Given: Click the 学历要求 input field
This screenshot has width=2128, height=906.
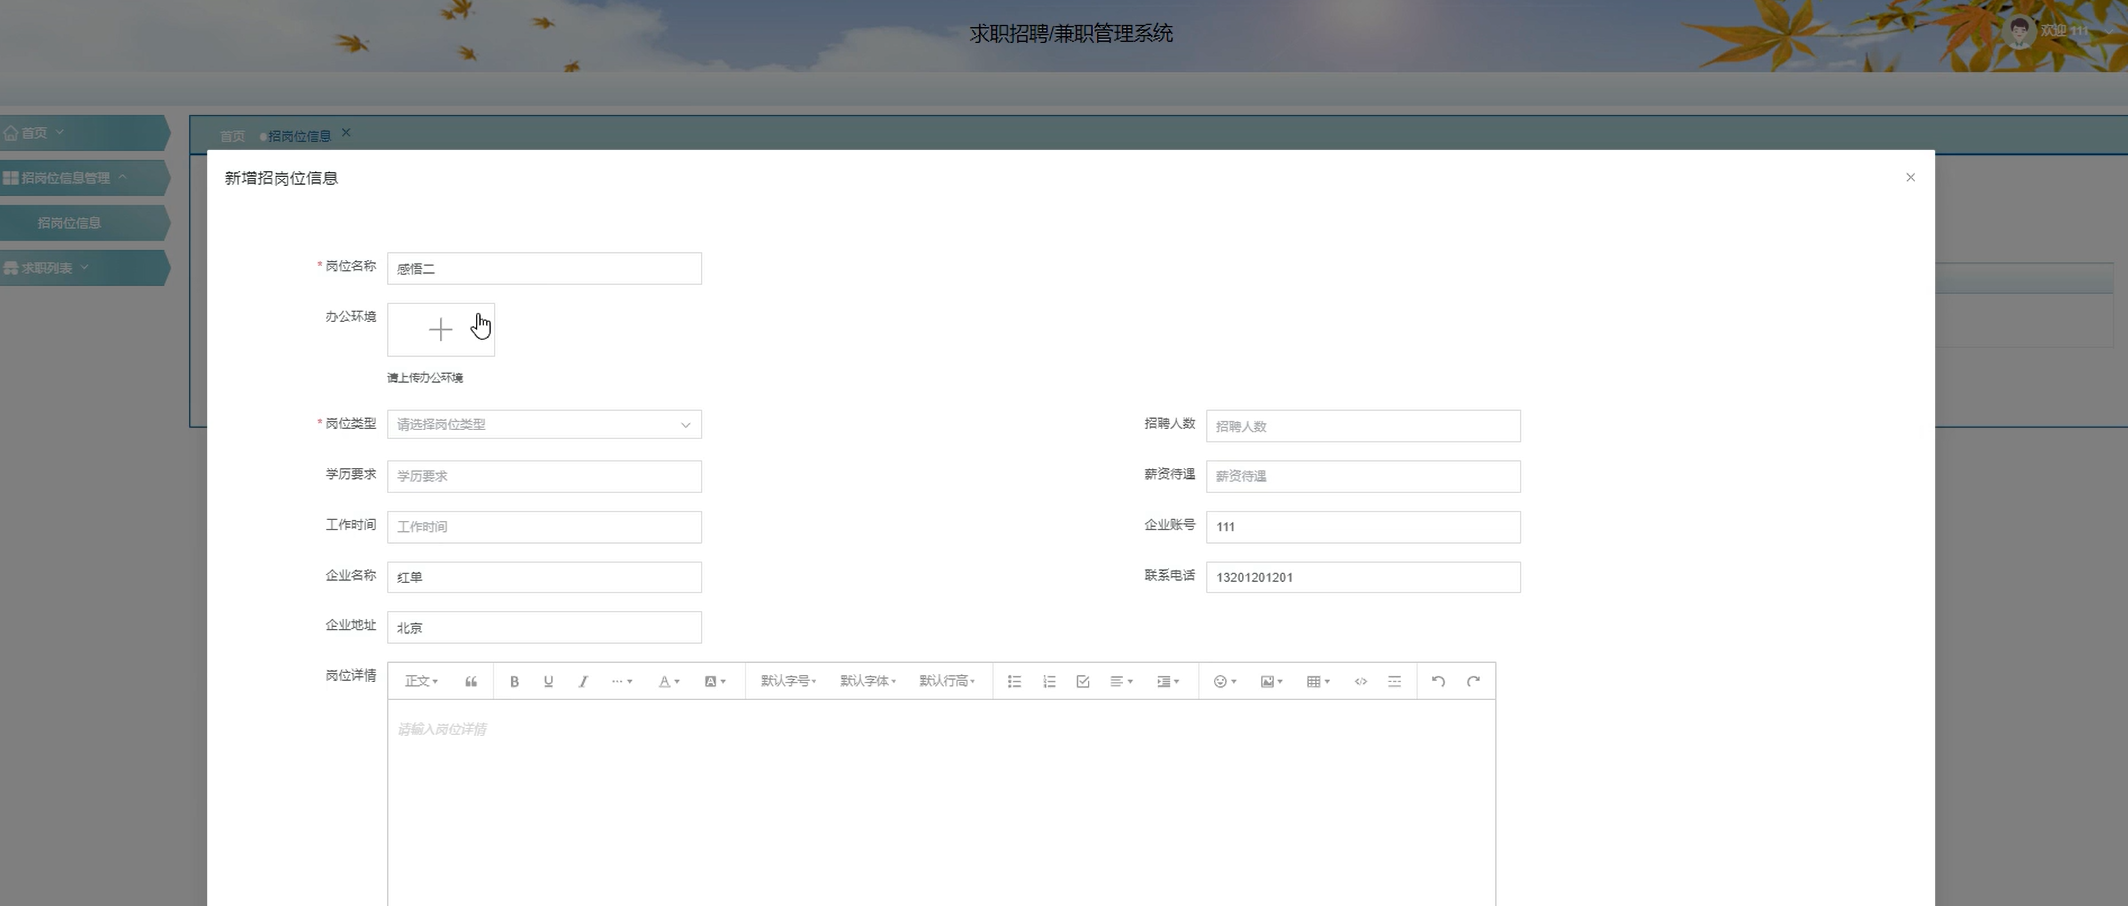Looking at the screenshot, I should [x=544, y=476].
